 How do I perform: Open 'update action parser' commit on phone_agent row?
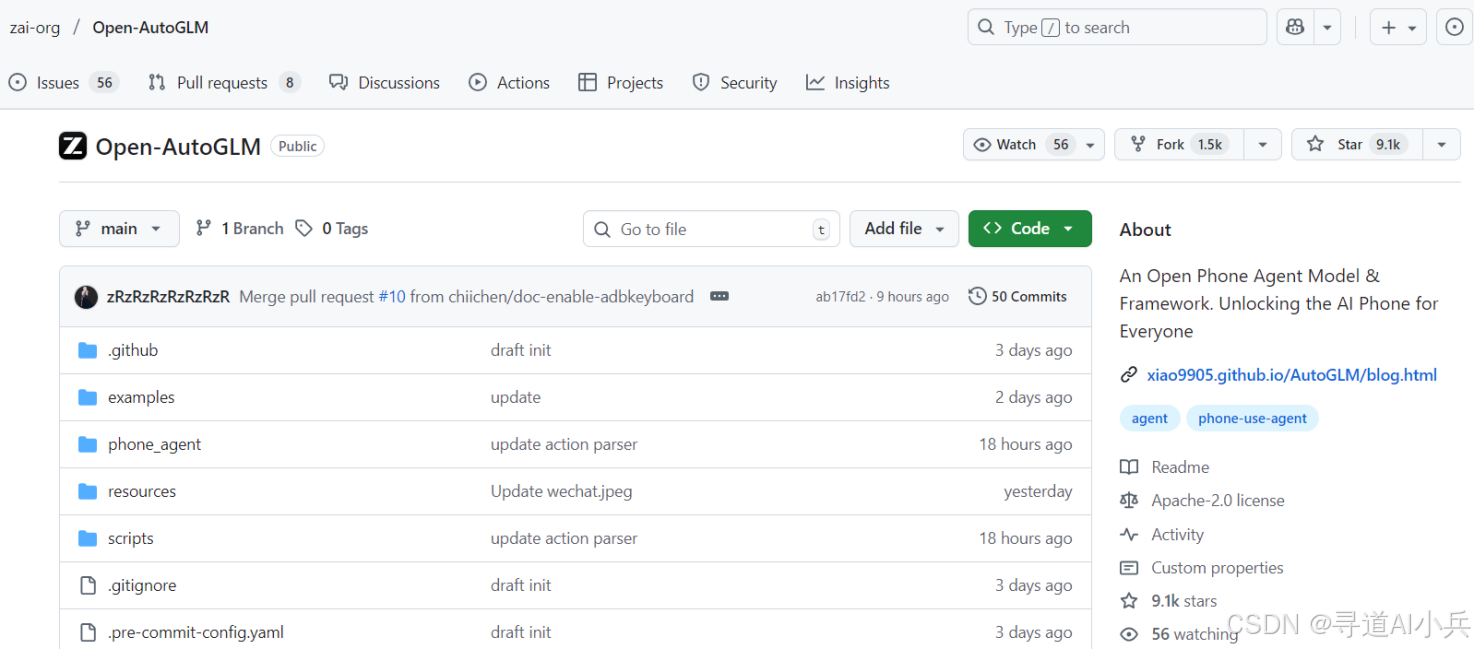(564, 444)
